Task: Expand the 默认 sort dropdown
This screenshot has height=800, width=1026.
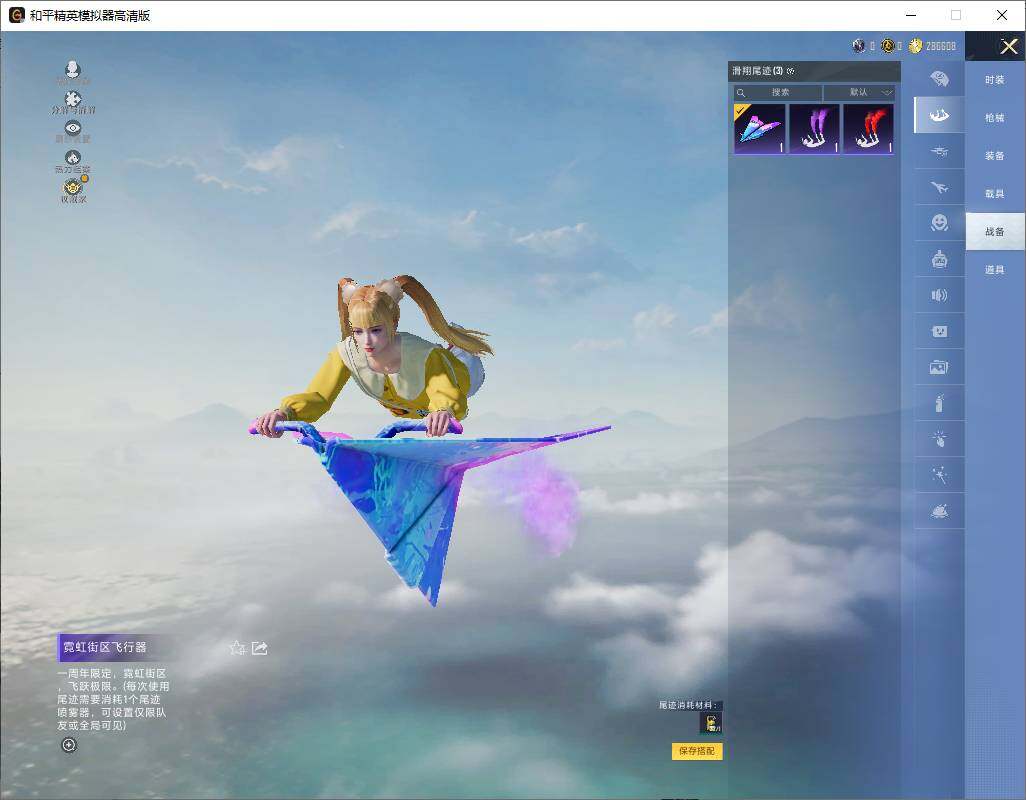Action: tap(860, 92)
